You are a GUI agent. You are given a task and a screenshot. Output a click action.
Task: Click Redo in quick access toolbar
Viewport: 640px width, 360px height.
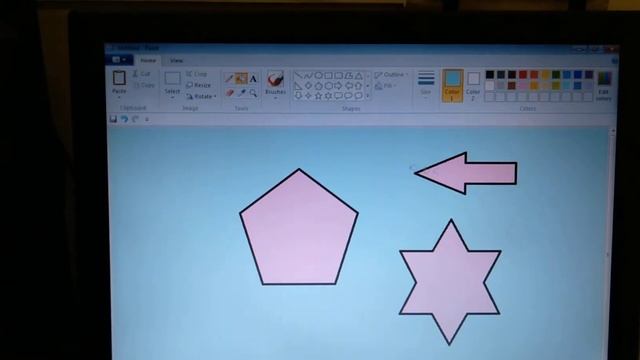click(135, 119)
